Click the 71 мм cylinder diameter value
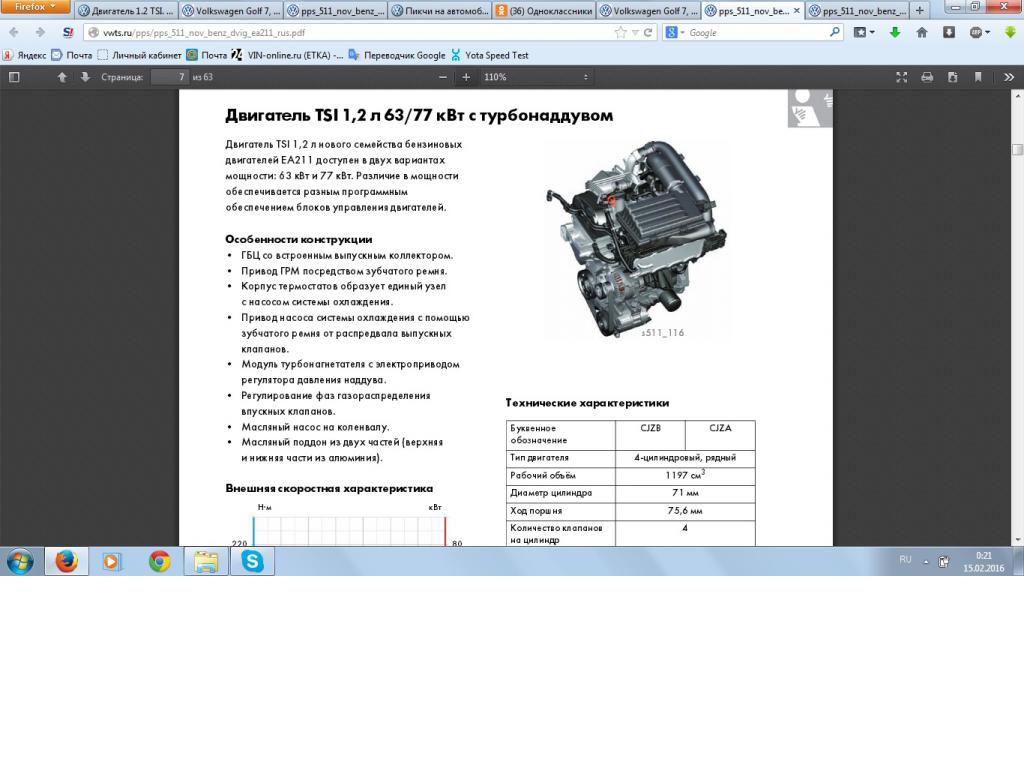Image resolution: width=1024 pixels, height=768 pixels. (685, 492)
